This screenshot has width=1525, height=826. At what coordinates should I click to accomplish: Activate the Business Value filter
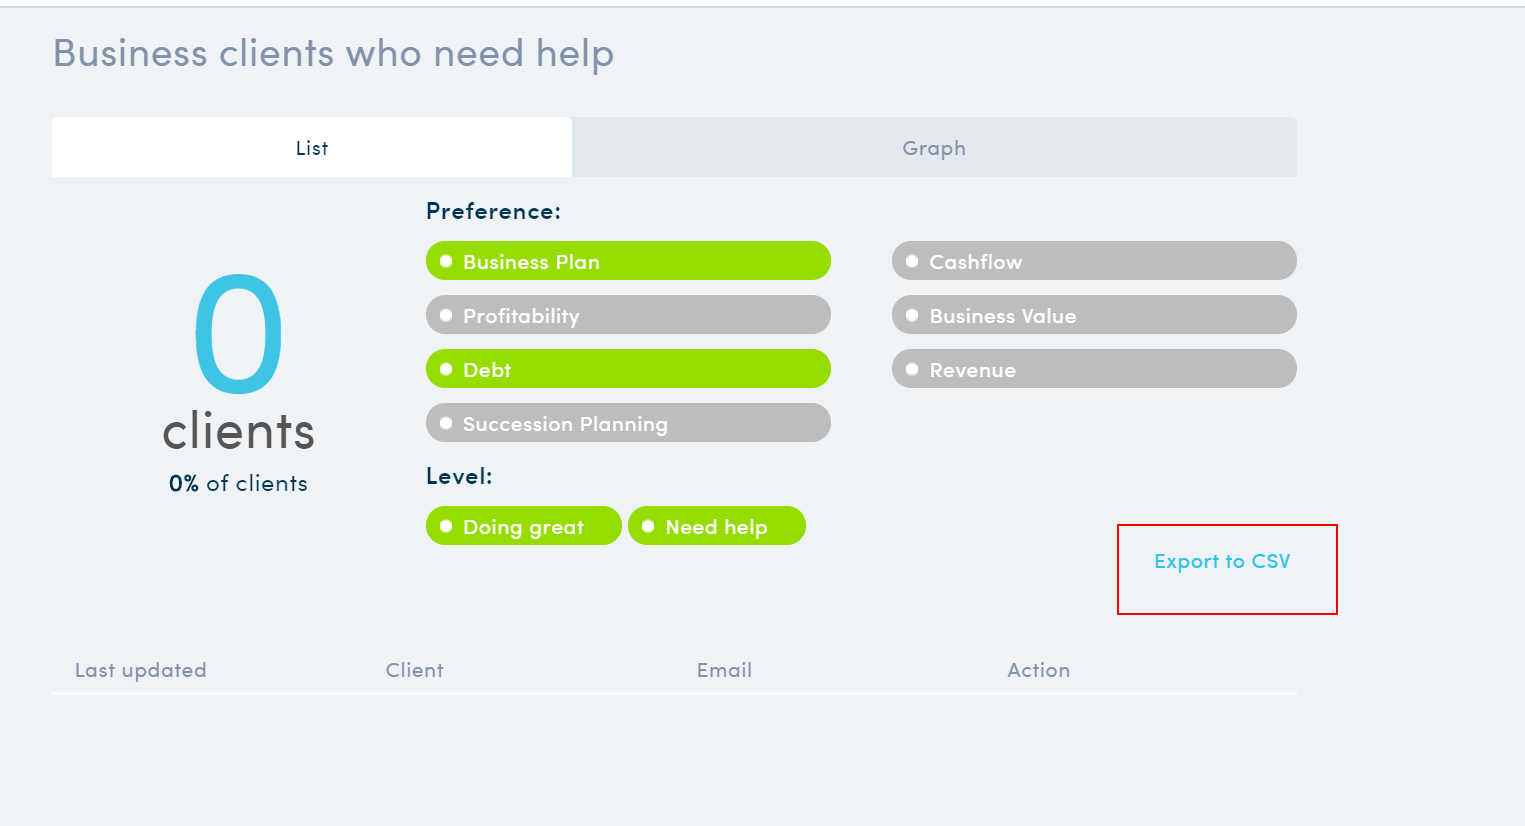[x=1094, y=315]
